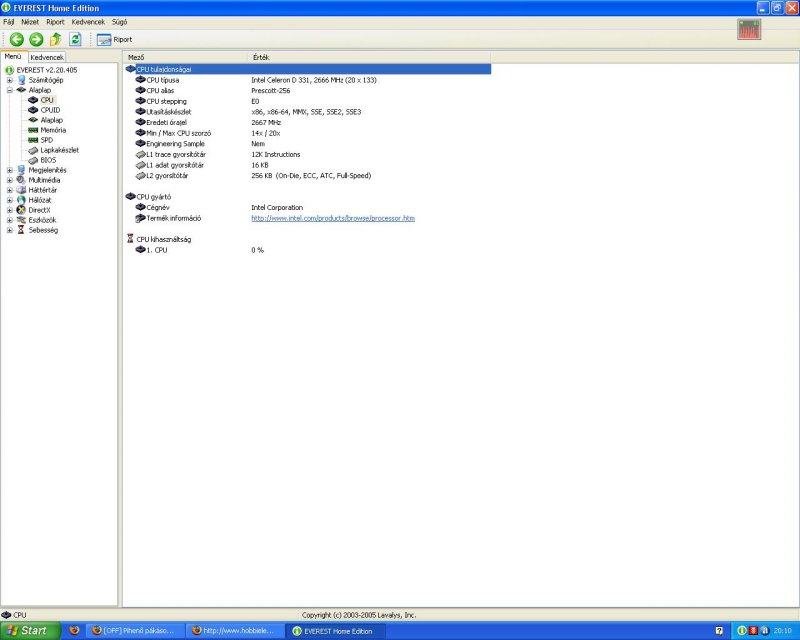The width and height of the screenshot is (800, 640).
Task: Switch to the http://www.hobbiele taskbar window
Action: (235, 631)
